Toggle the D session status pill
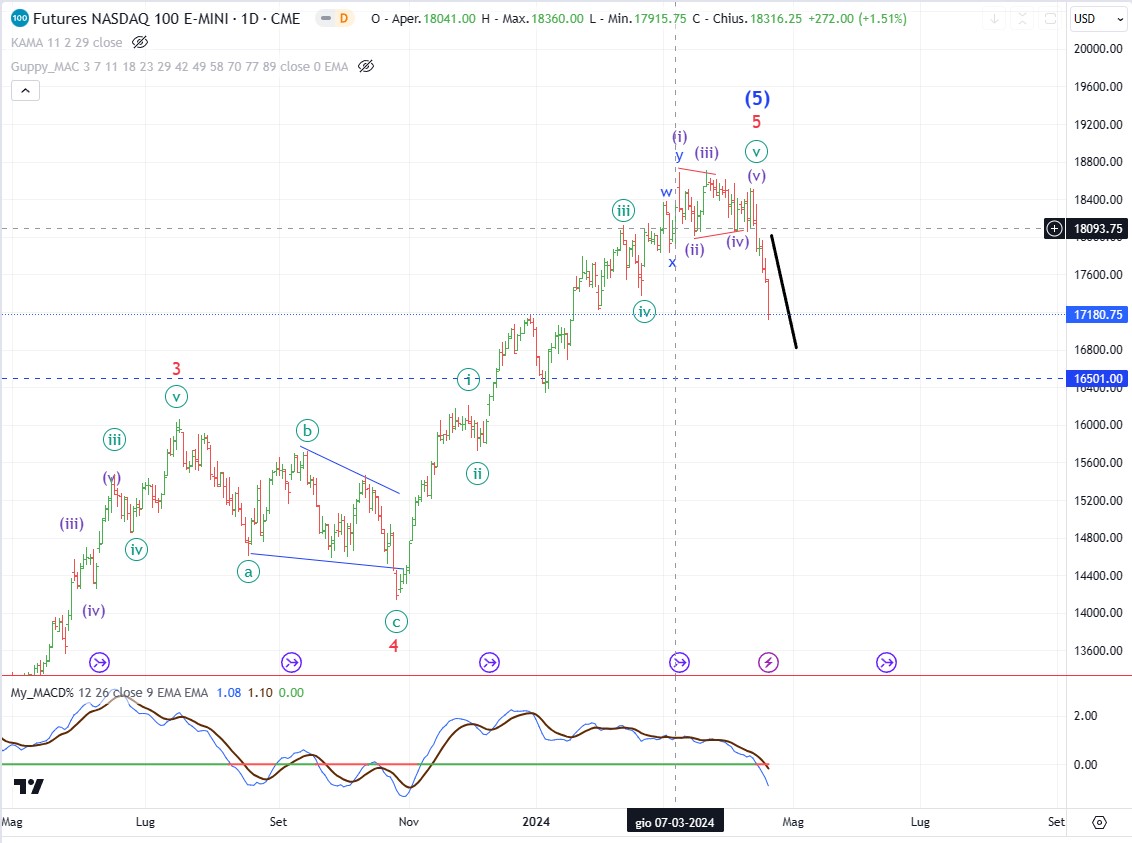This screenshot has width=1132, height=843. point(335,19)
